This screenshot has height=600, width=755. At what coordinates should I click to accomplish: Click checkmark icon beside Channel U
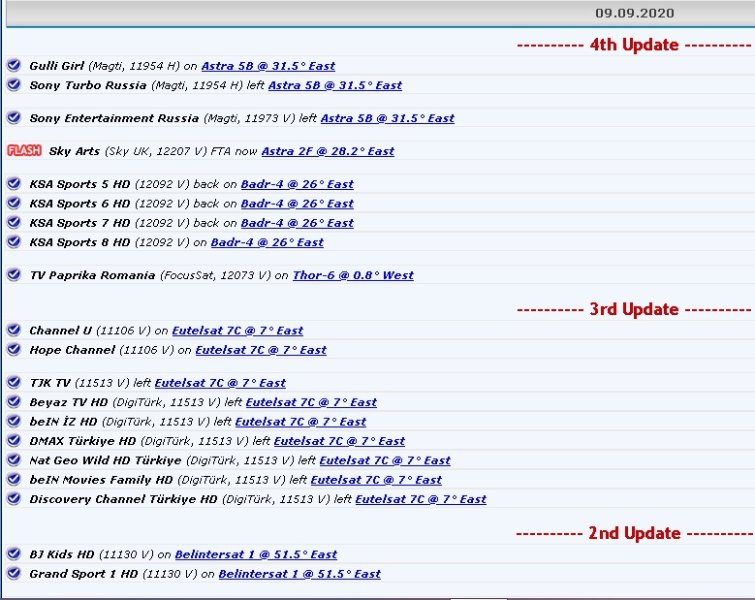tap(14, 330)
